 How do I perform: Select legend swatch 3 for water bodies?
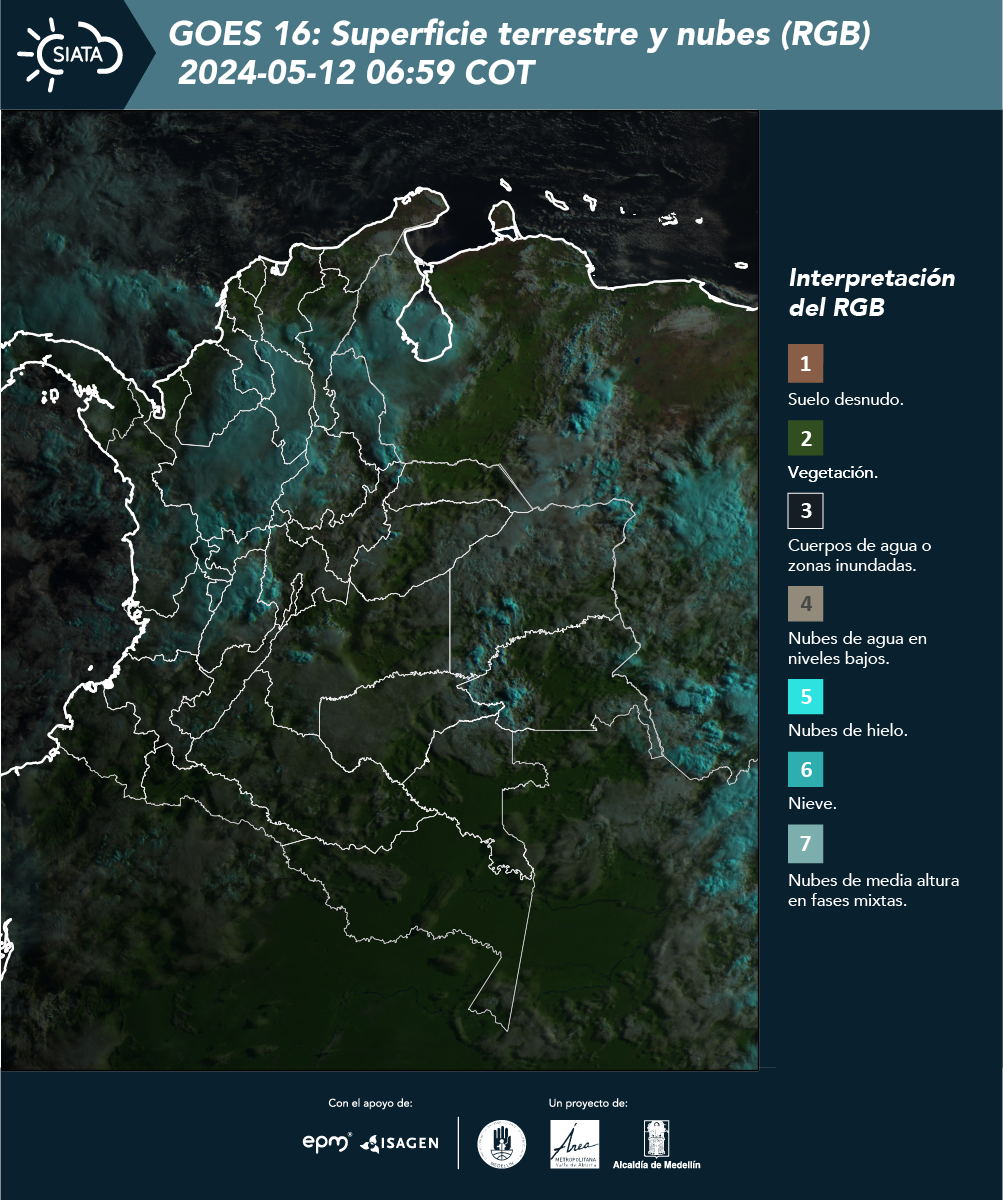tap(805, 511)
